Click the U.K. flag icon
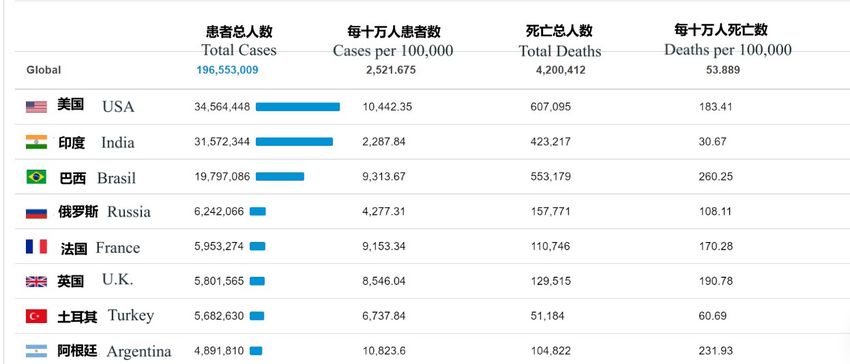The height and width of the screenshot is (364, 850). pos(36,282)
